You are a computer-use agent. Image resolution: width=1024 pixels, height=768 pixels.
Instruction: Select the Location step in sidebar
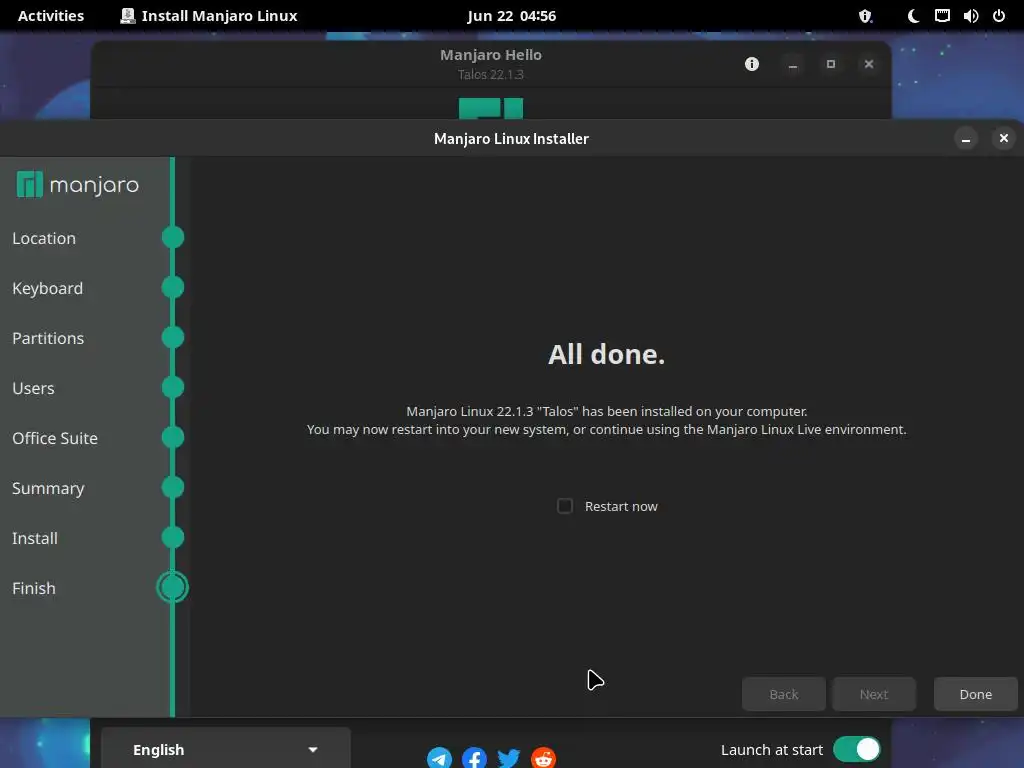click(x=44, y=238)
